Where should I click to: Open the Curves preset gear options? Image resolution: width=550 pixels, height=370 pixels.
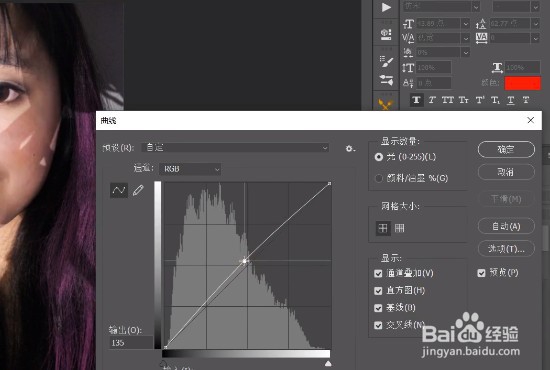point(350,149)
